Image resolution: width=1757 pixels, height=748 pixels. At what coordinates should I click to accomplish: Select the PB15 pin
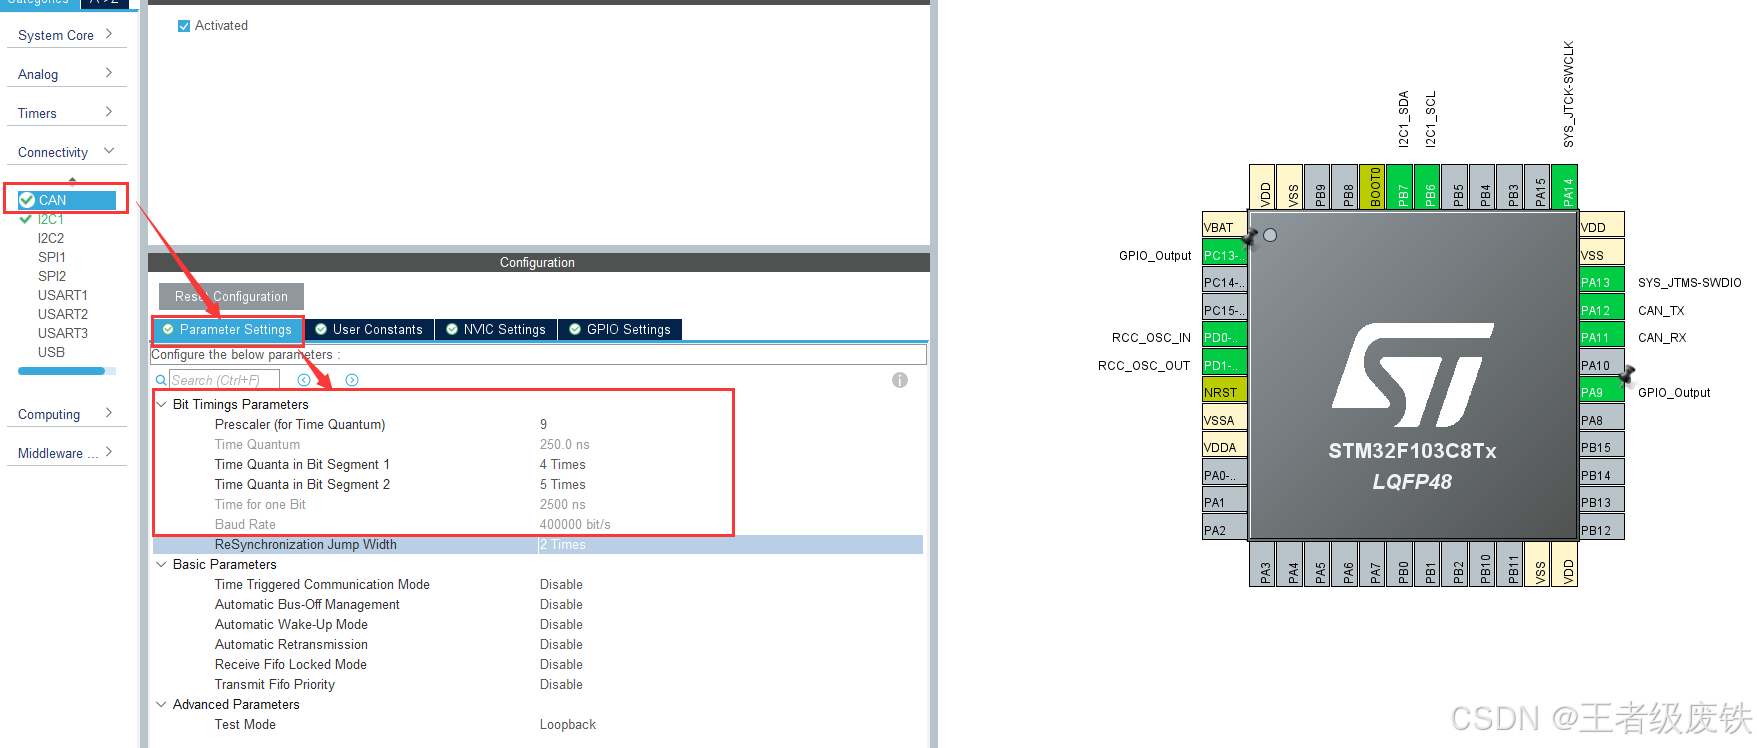pyautogui.click(x=1601, y=447)
